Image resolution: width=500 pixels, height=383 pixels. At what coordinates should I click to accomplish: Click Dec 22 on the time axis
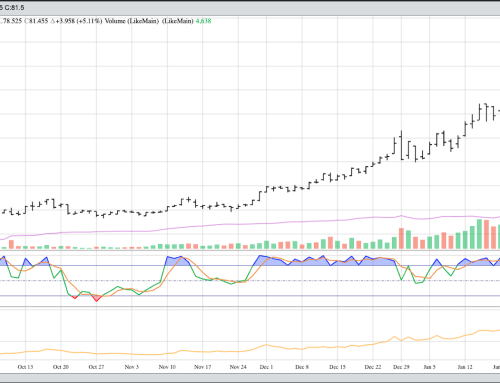(x=373, y=367)
